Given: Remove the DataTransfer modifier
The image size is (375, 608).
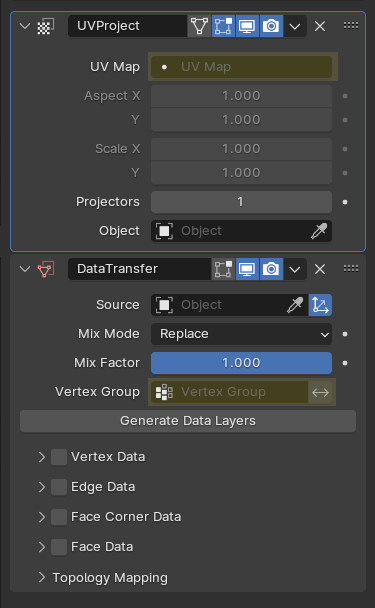Looking at the screenshot, I should [x=320, y=269].
